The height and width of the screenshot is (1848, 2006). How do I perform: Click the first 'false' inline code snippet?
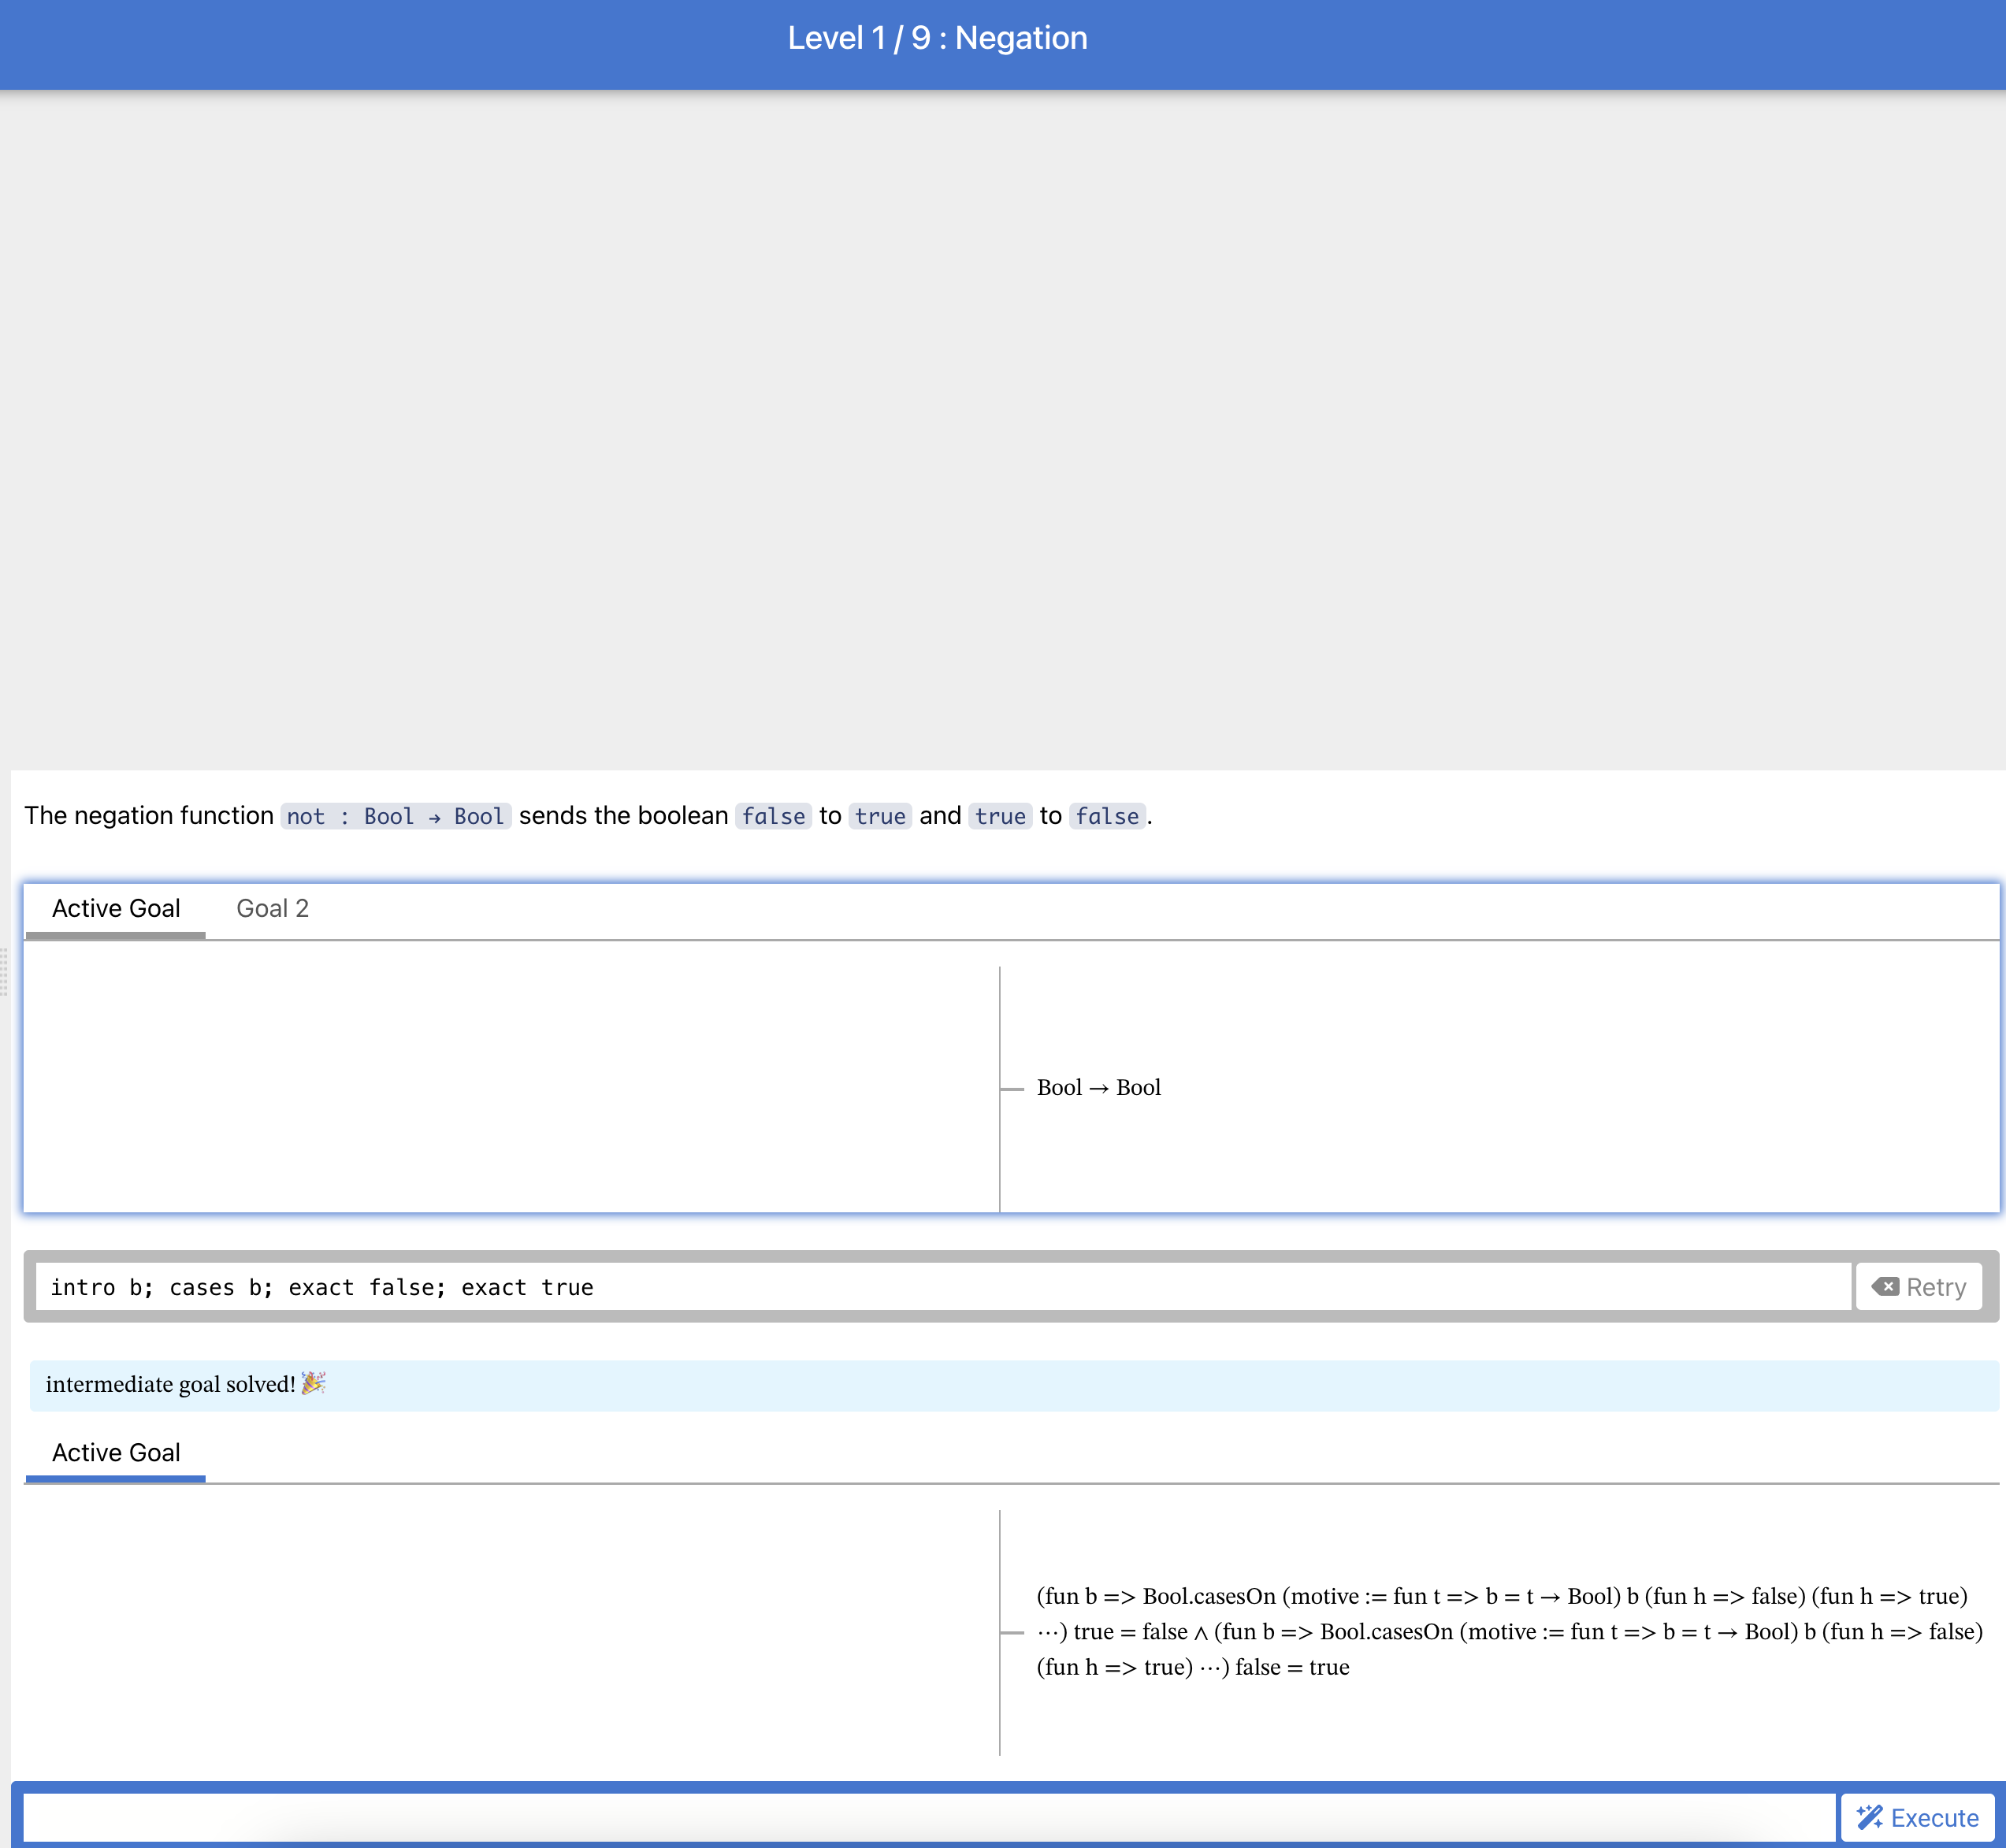773,816
